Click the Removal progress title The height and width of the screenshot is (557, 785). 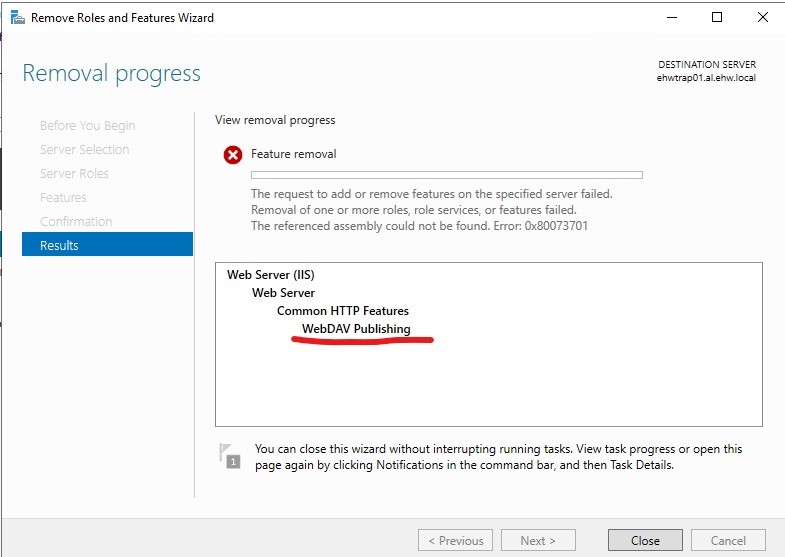(x=112, y=74)
